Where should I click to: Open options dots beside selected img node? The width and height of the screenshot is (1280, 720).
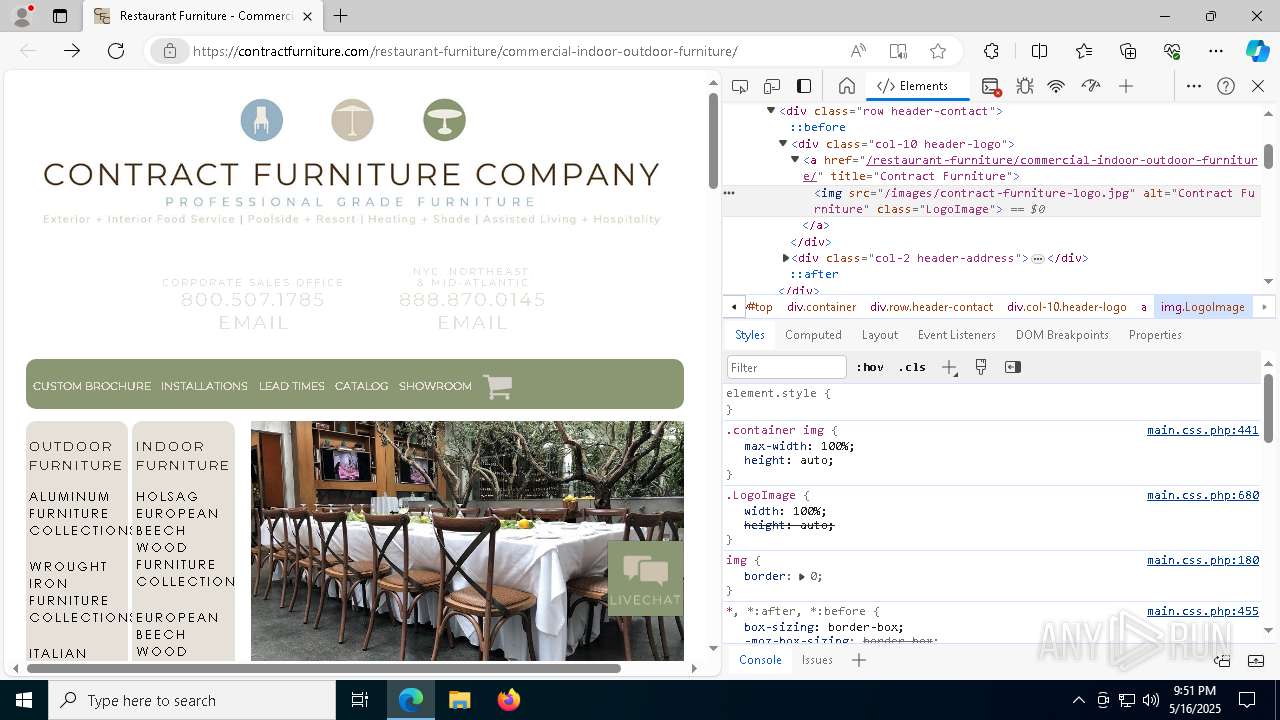729,193
